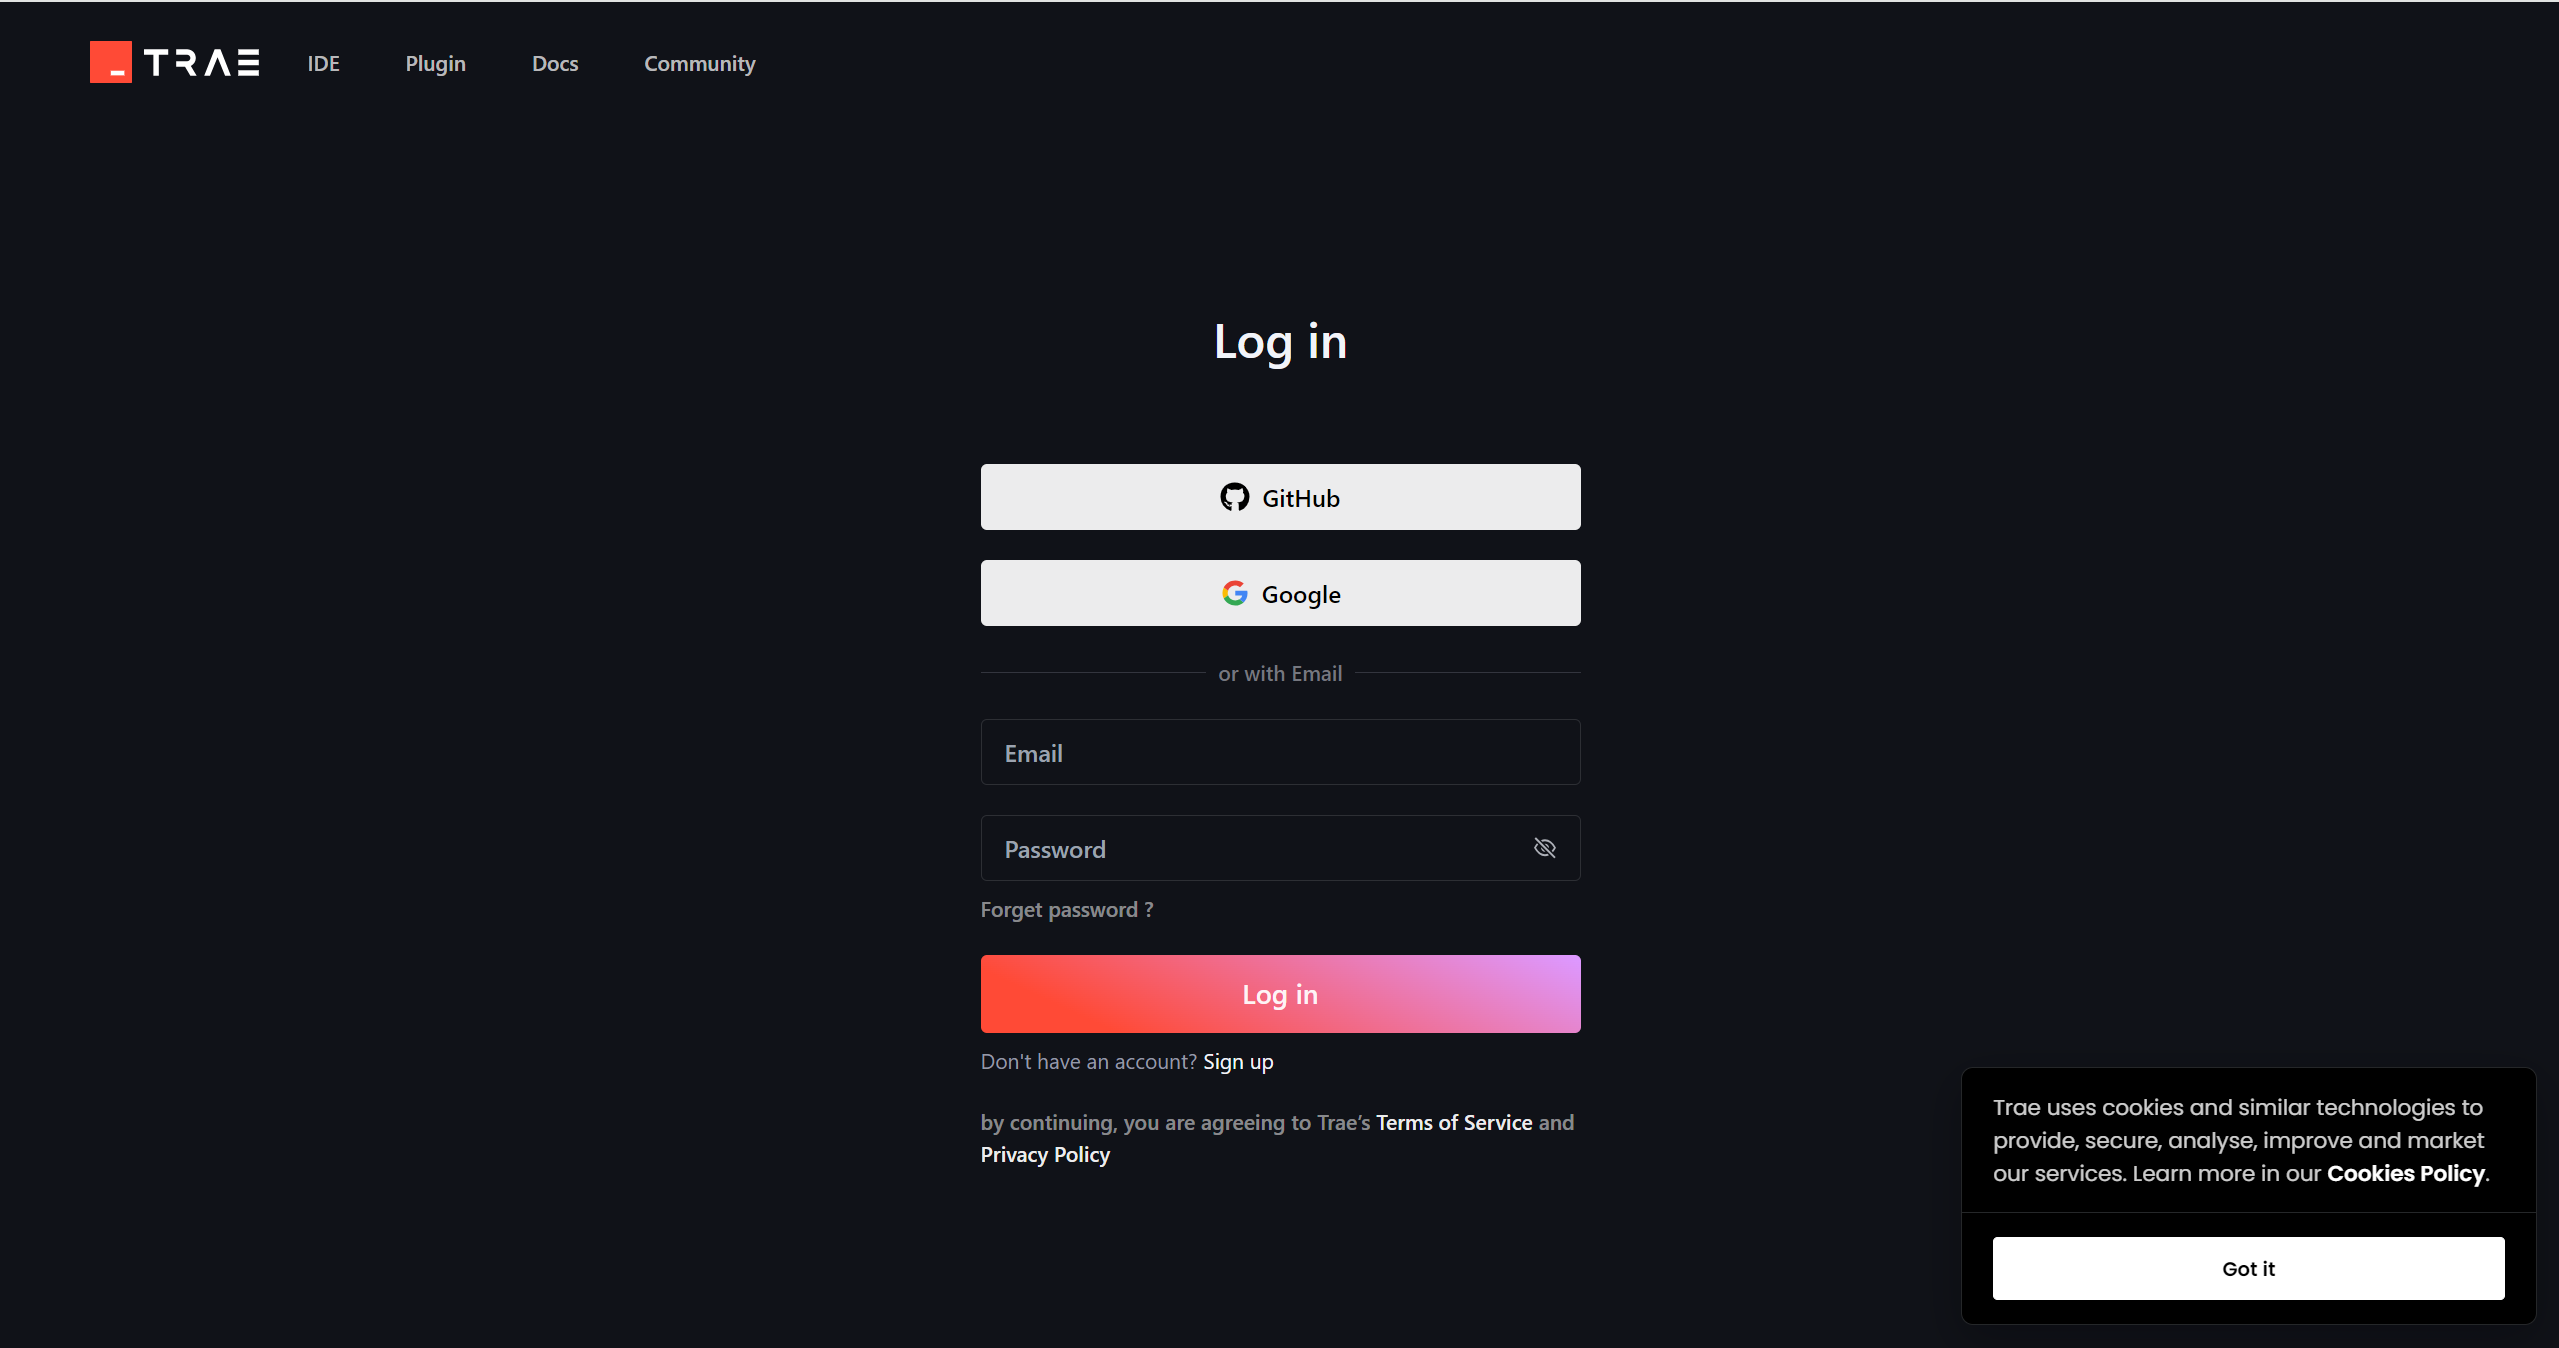Screen dimensions: 2559x1348
Task: Toggle password visibility eye icon
Action: [1545, 848]
